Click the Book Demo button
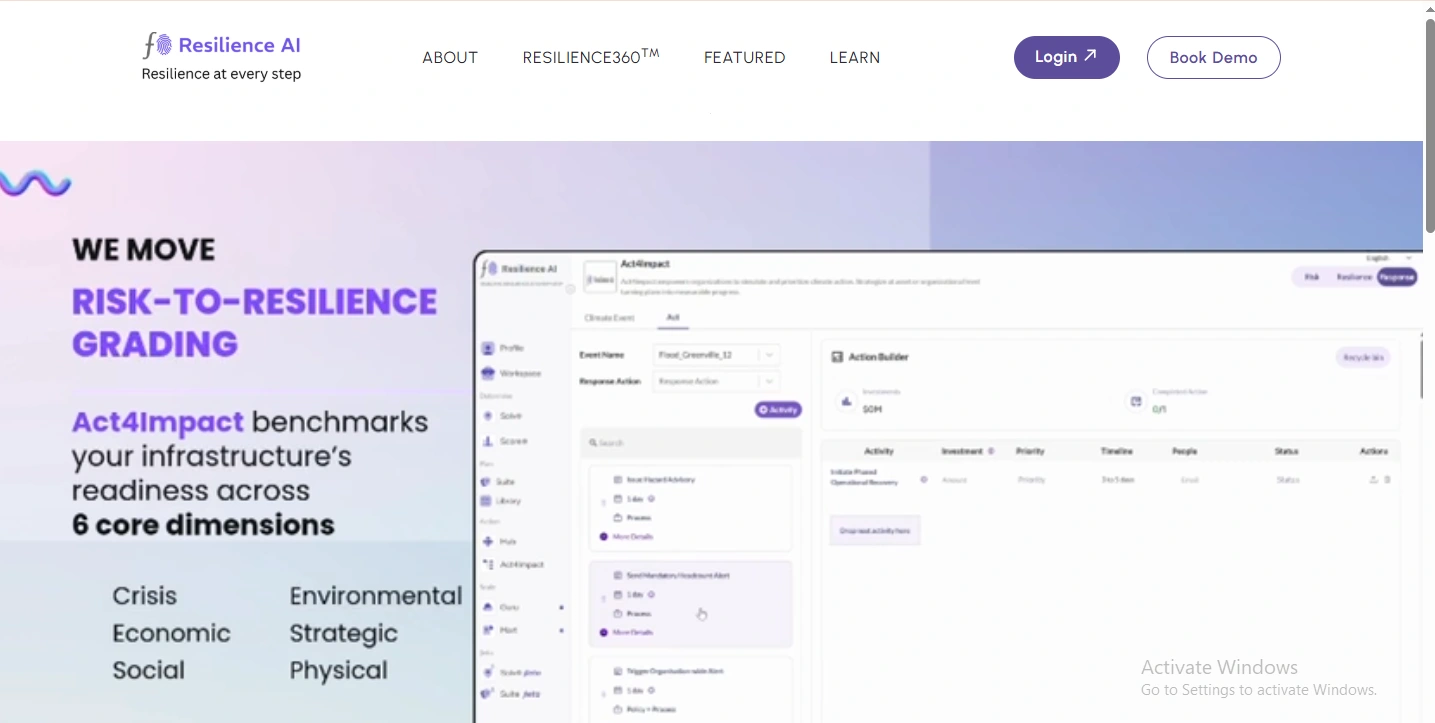 [x=1214, y=57]
